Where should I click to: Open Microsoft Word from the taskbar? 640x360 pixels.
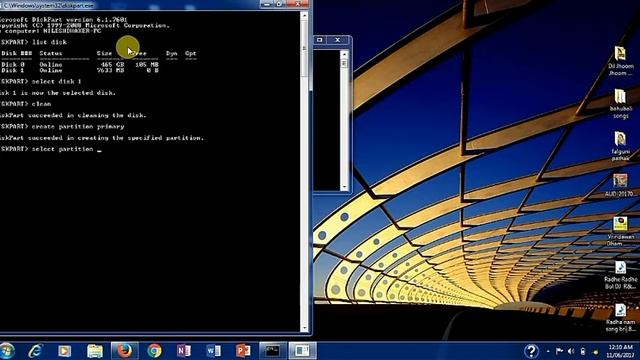pos(213,351)
